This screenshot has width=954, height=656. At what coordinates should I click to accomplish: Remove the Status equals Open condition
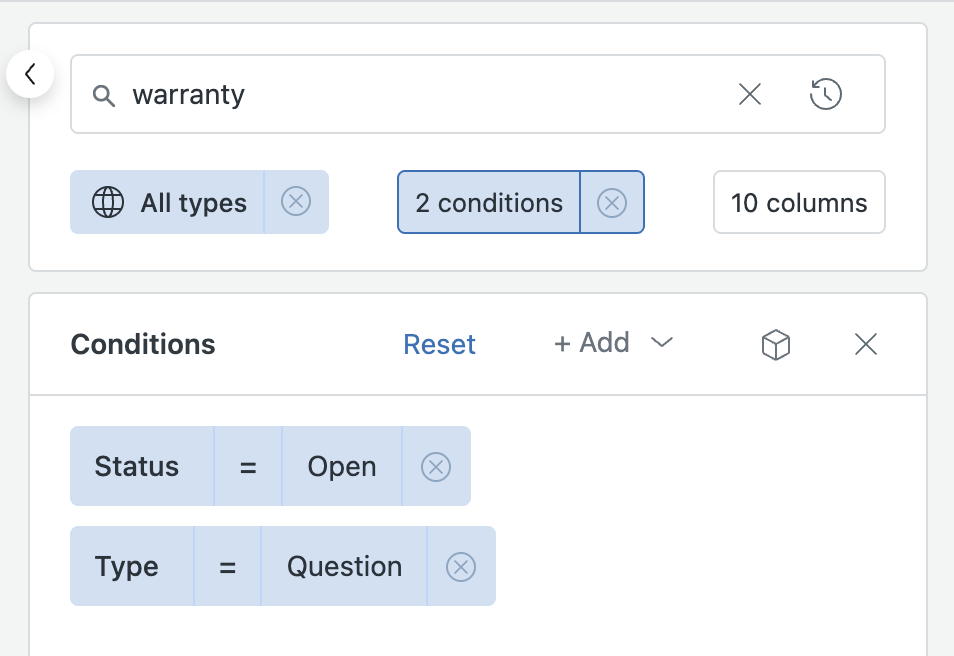point(436,467)
